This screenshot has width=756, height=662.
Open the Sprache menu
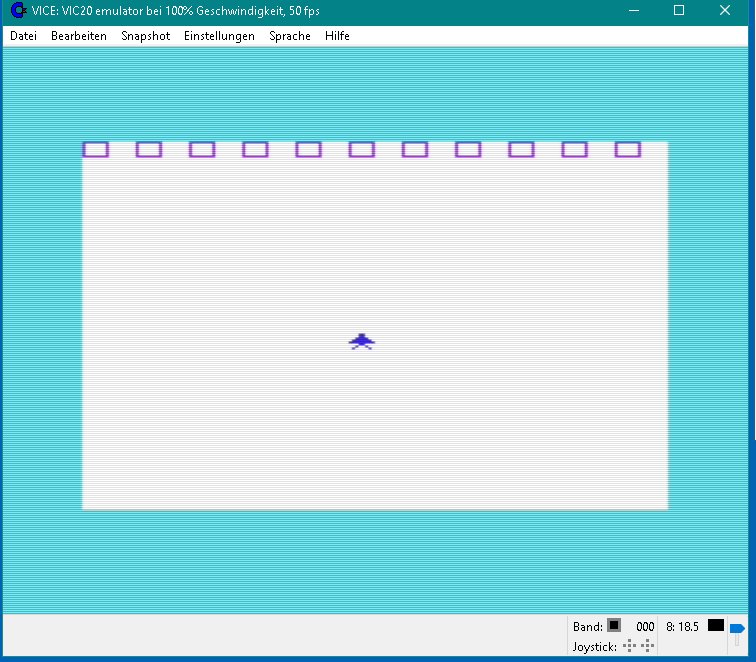290,36
